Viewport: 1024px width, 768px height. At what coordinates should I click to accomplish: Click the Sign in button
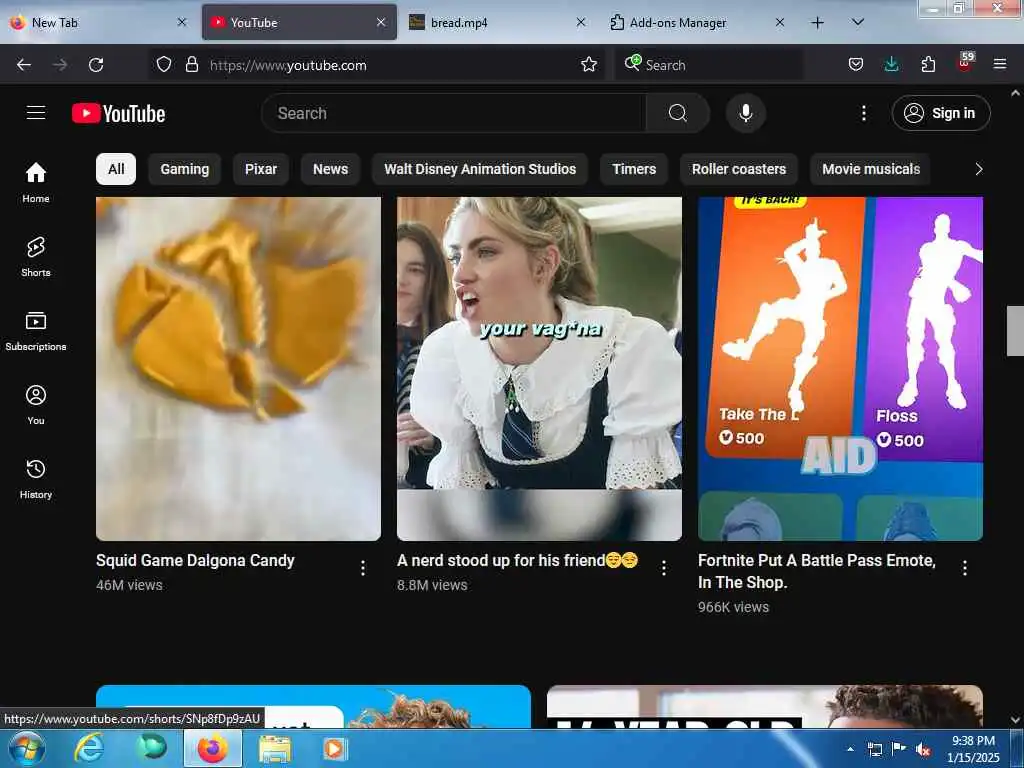pos(940,113)
